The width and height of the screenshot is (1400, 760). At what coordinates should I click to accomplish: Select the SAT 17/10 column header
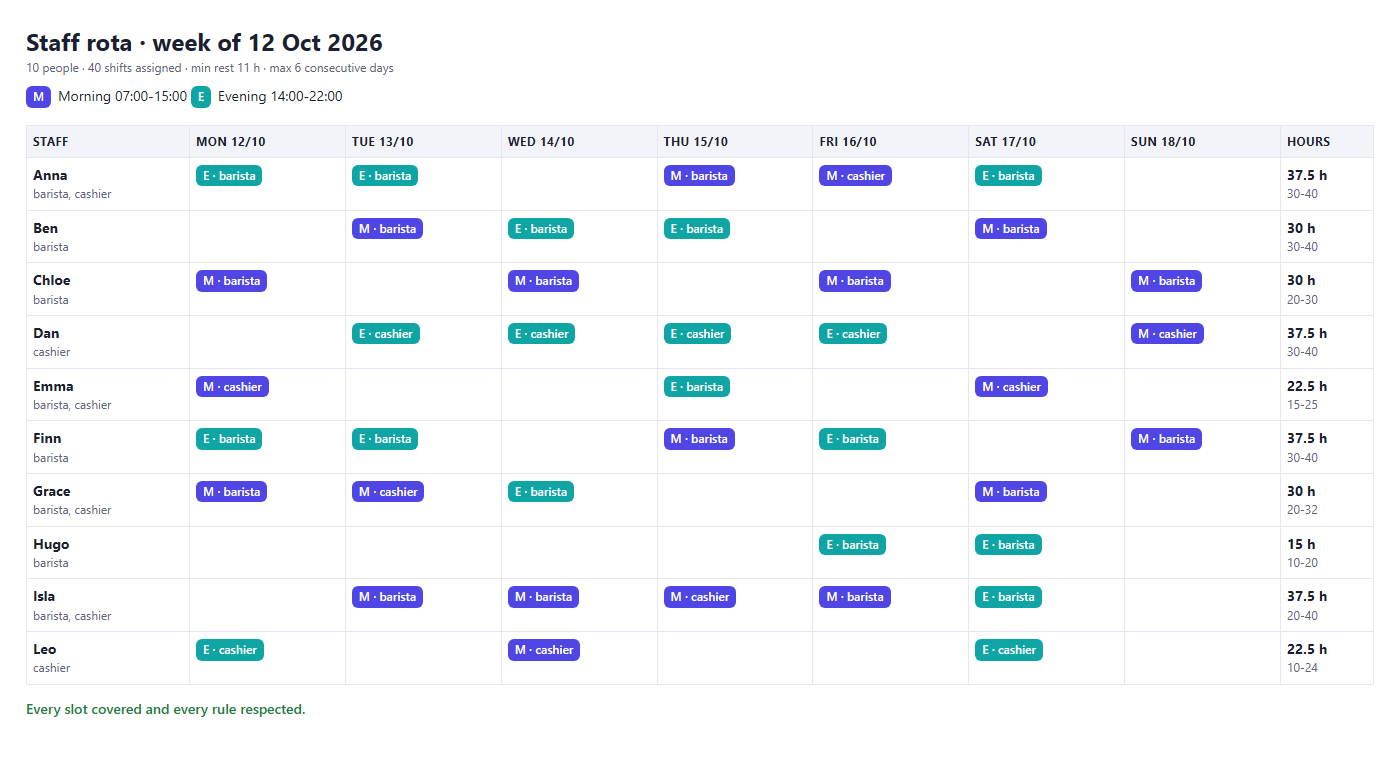coord(1046,142)
